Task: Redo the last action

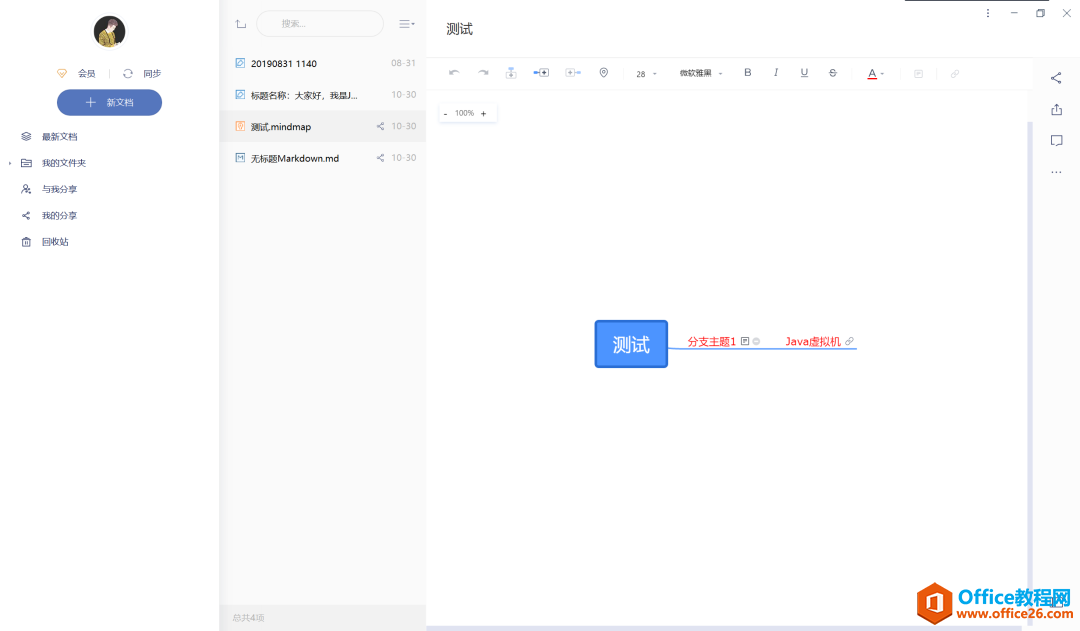Action: [483, 73]
